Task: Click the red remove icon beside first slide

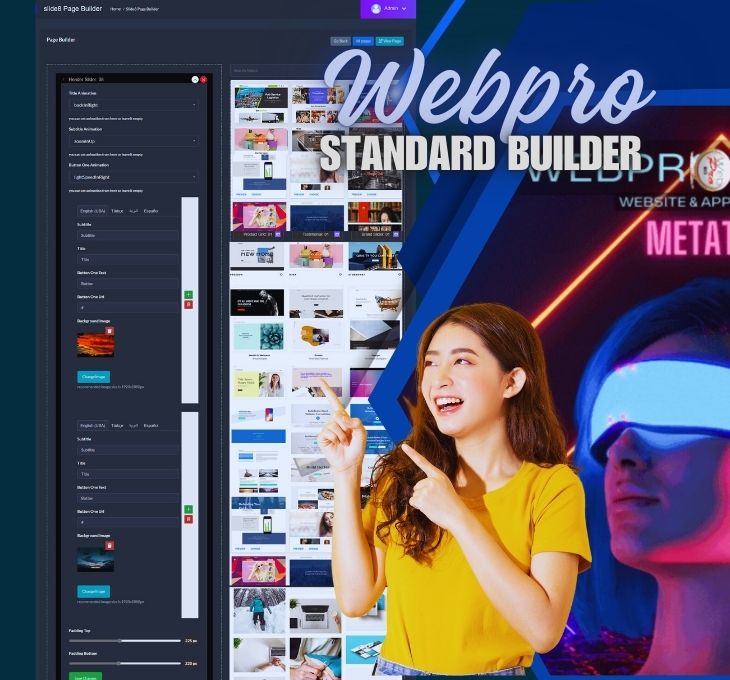Action: (189, 304)
